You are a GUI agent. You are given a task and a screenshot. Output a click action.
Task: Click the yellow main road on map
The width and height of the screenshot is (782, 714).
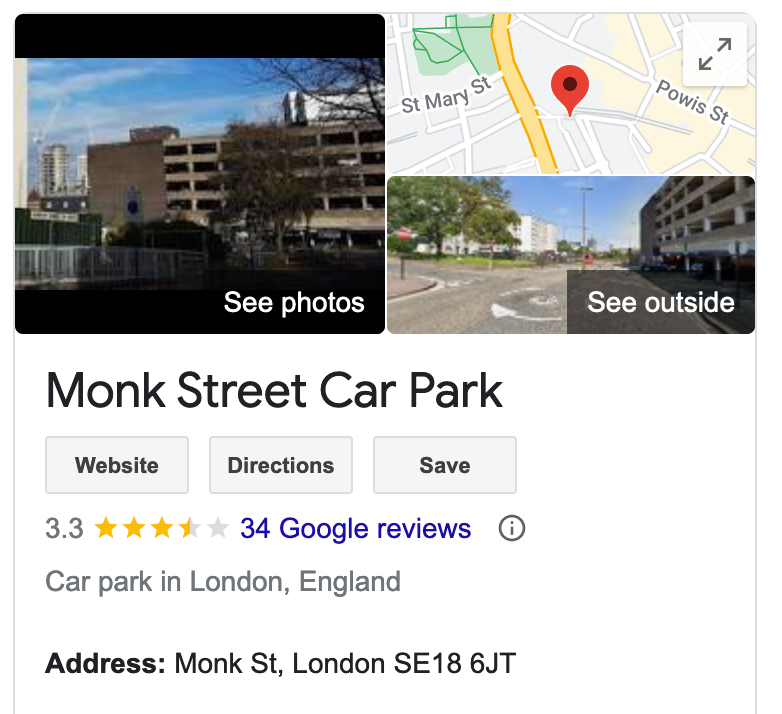point(523,95)
